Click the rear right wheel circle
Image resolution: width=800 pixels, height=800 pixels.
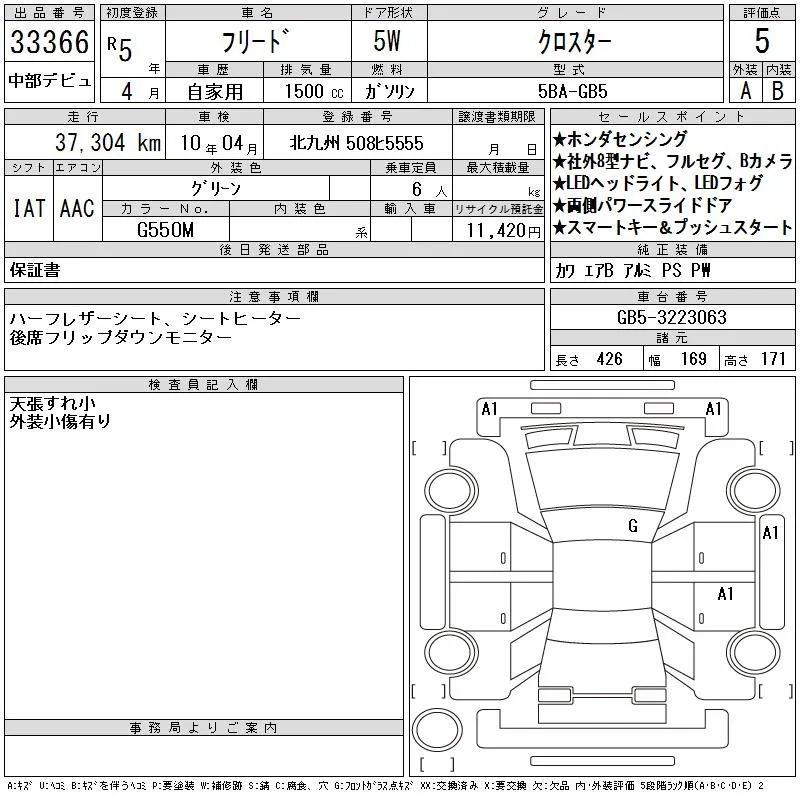[754, 652]
